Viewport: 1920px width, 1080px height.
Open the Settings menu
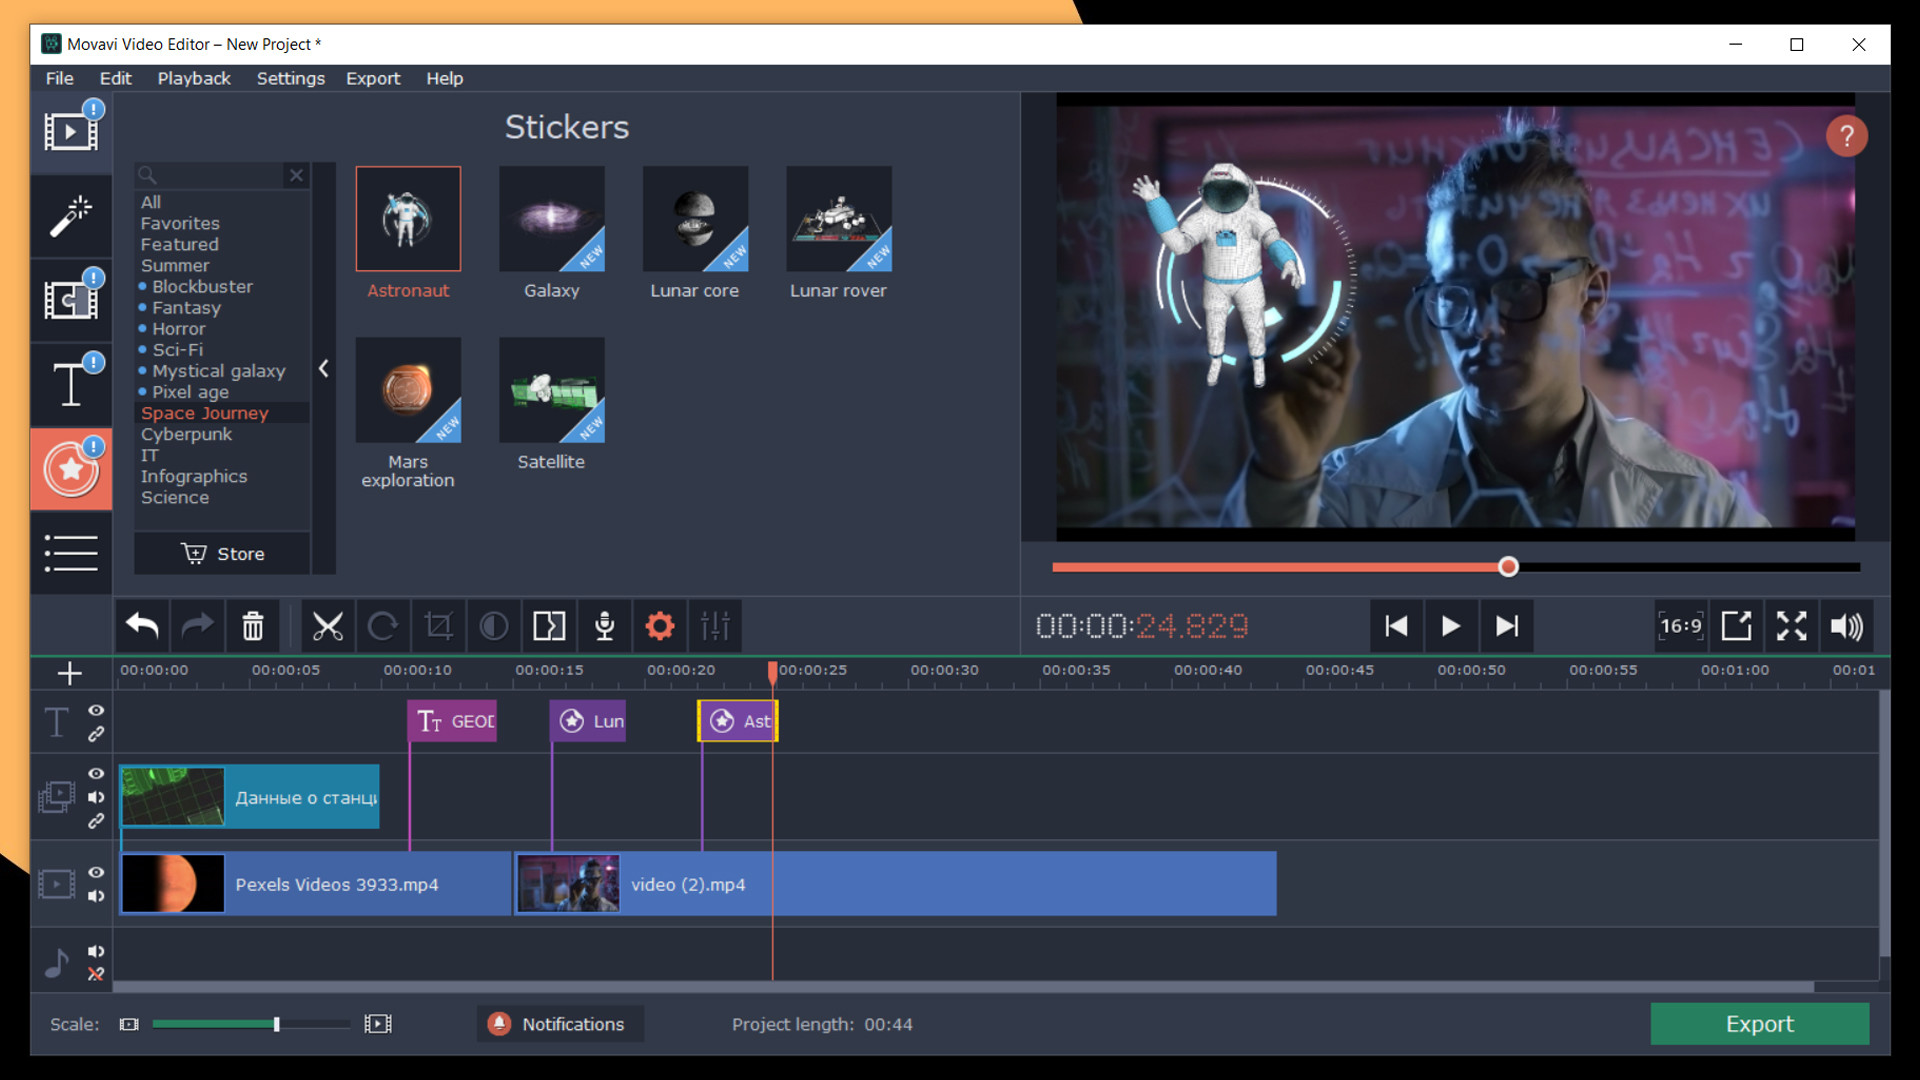pyautogui.click(x=290, y=78)
